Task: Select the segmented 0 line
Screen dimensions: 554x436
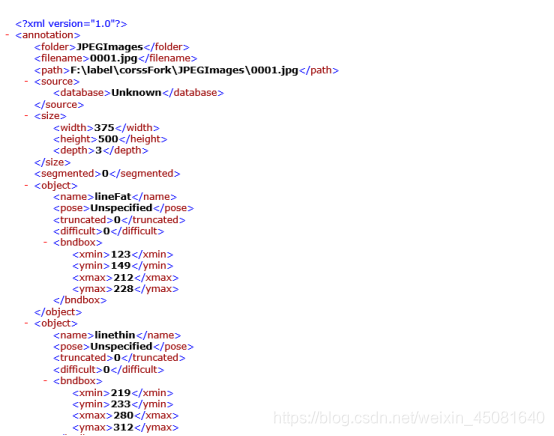Action: click(107, 173)
